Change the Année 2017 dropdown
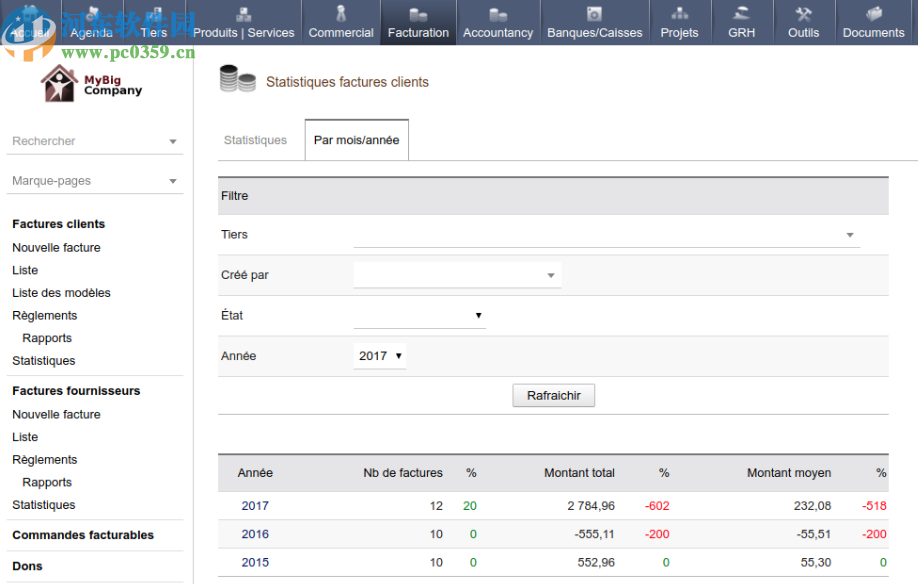The image size is (918, 584). (x=380, y=356)
